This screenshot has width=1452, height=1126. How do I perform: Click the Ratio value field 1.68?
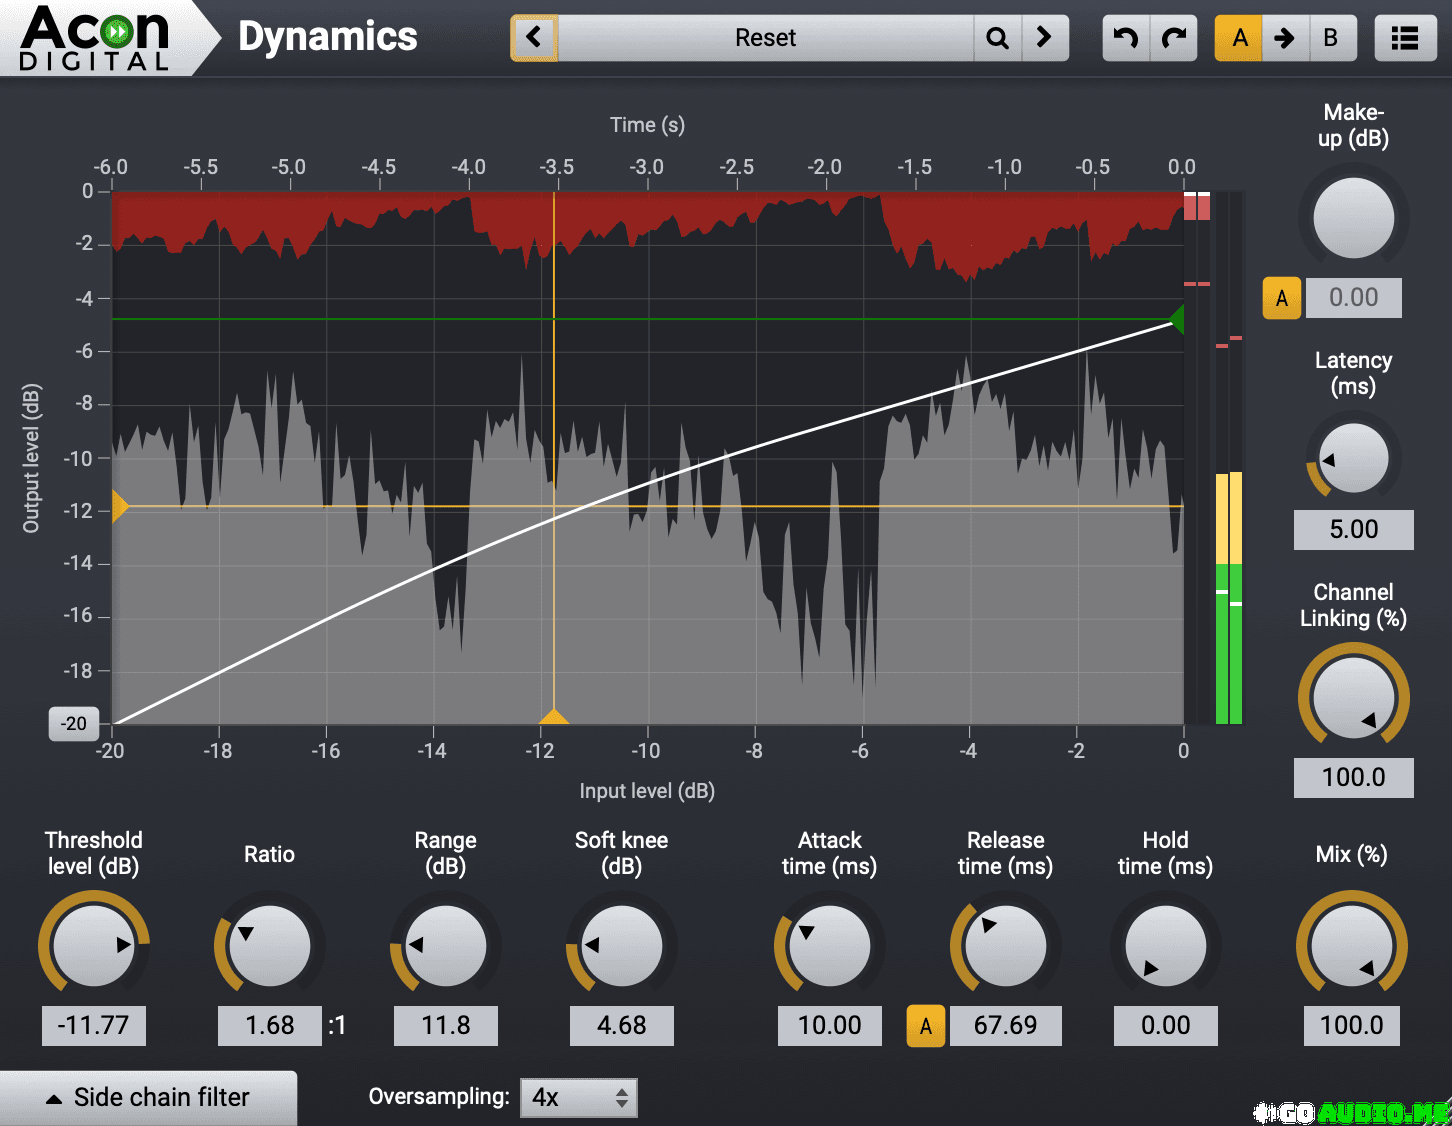click(x=269, y=1026)
